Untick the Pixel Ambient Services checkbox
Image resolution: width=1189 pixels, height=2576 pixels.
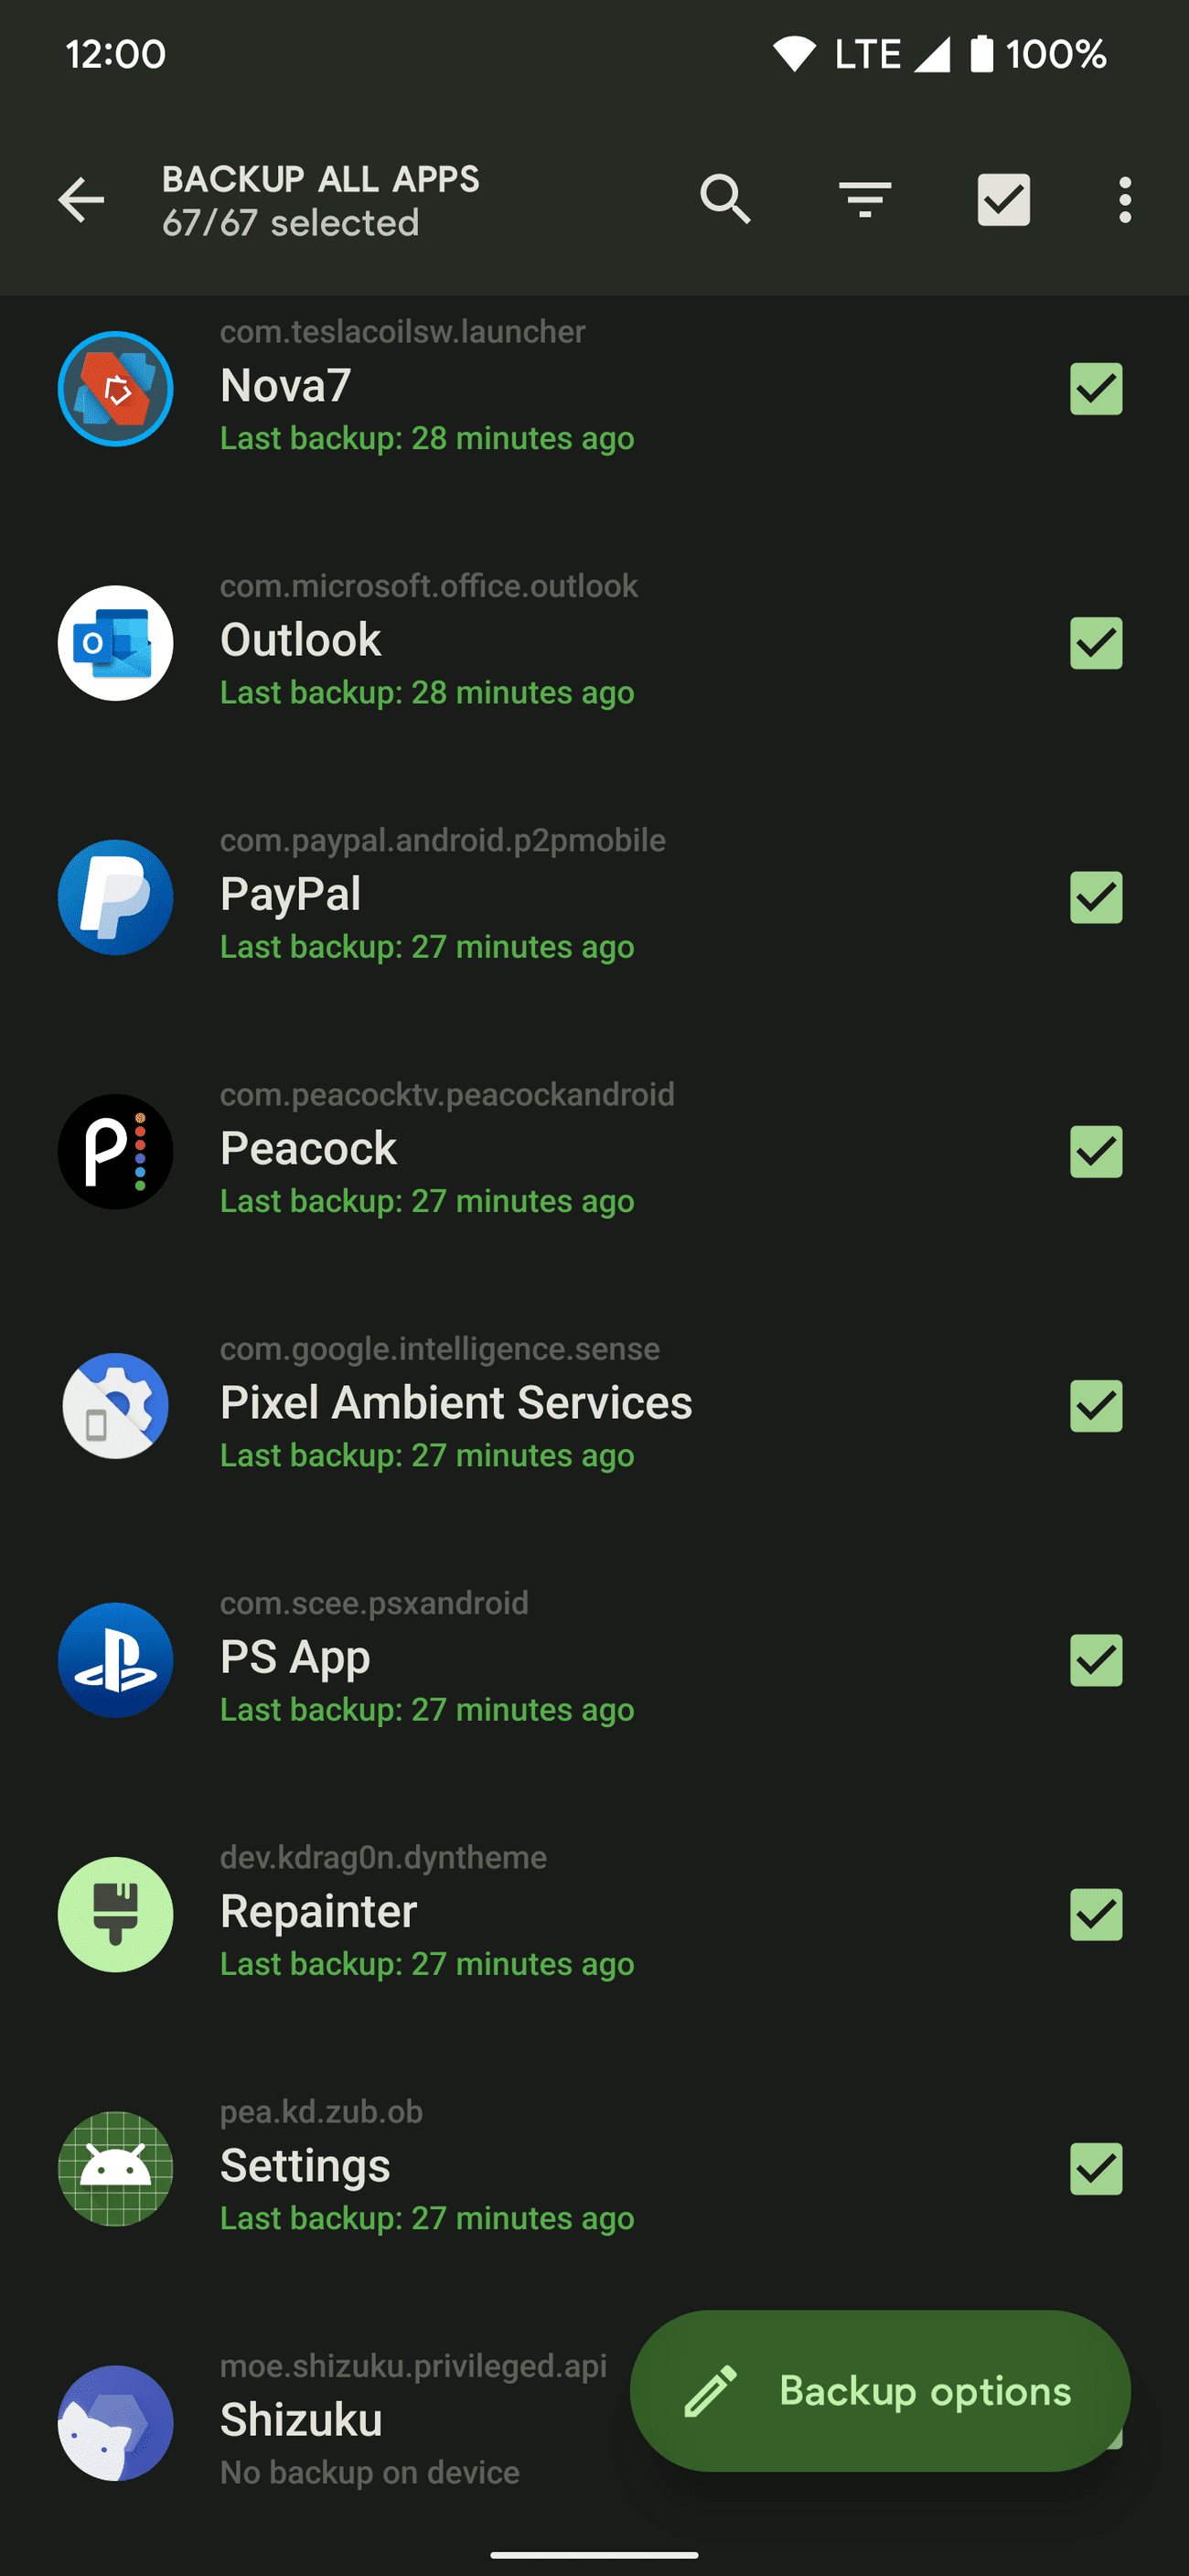tap(1096, 1406)
